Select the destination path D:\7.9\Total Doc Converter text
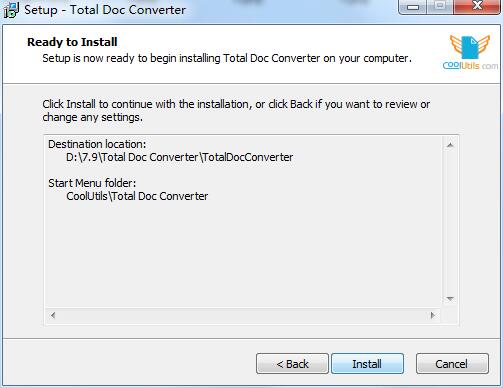The image size is (503, 388). point(180,157)
